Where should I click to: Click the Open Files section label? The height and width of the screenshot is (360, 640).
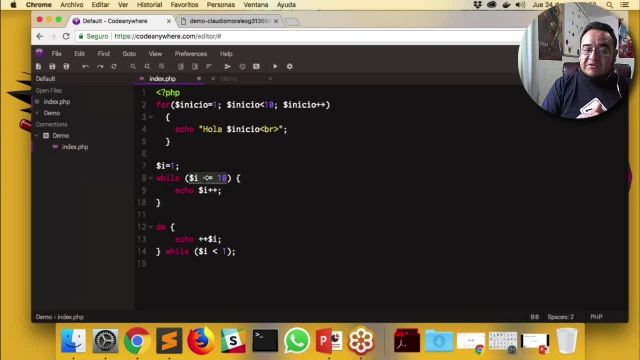49,91
